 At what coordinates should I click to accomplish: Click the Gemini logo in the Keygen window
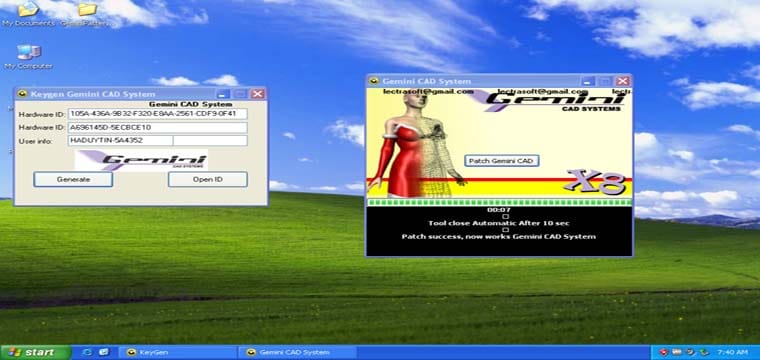tap(141, 160)
